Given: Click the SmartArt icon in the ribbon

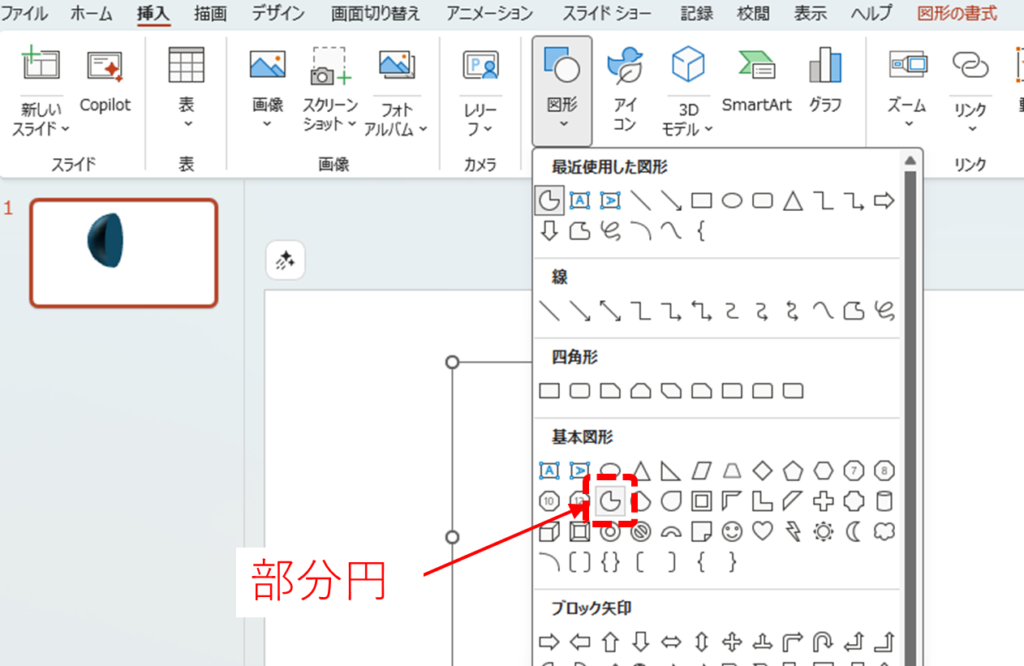Looking at the screenshot, I should (756, 80).
